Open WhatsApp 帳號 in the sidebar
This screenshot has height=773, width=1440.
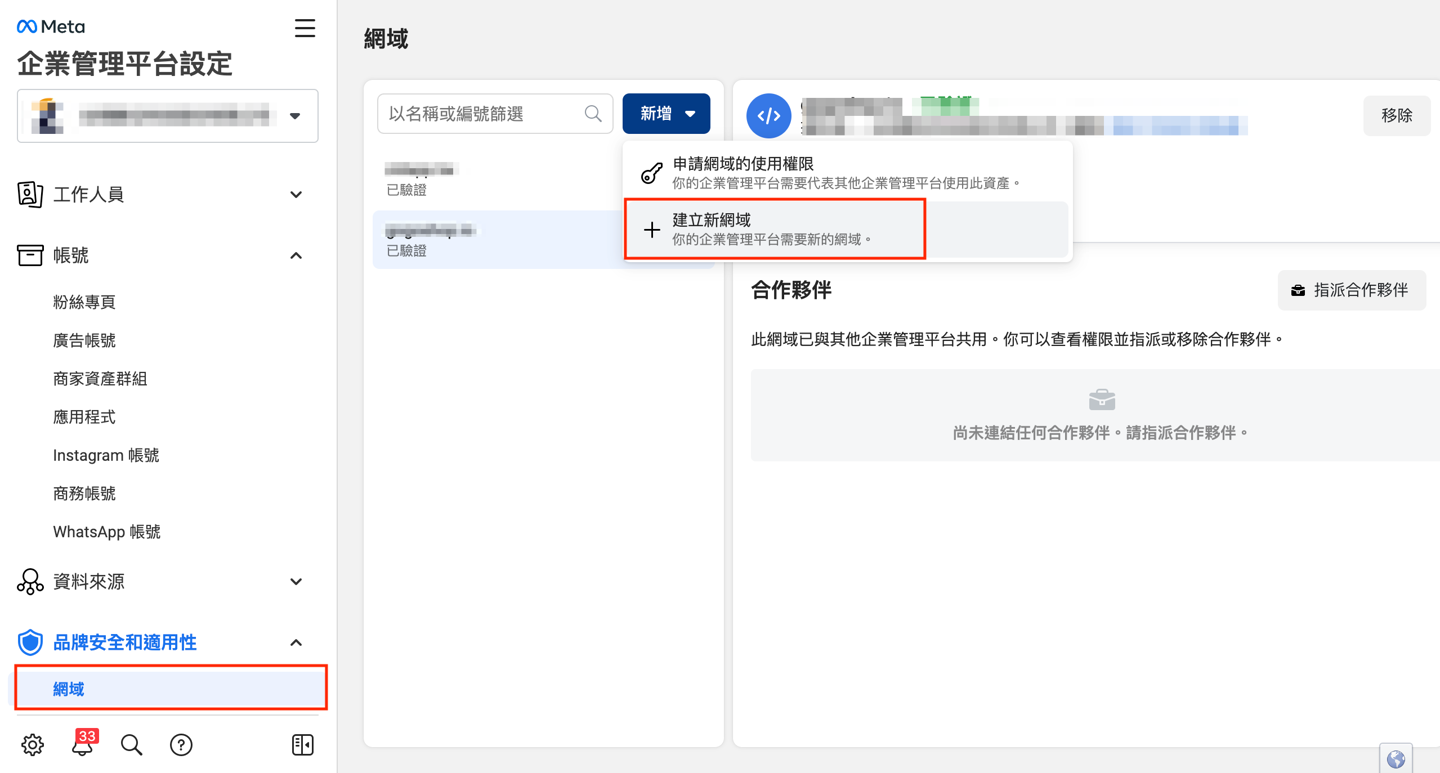107,532
